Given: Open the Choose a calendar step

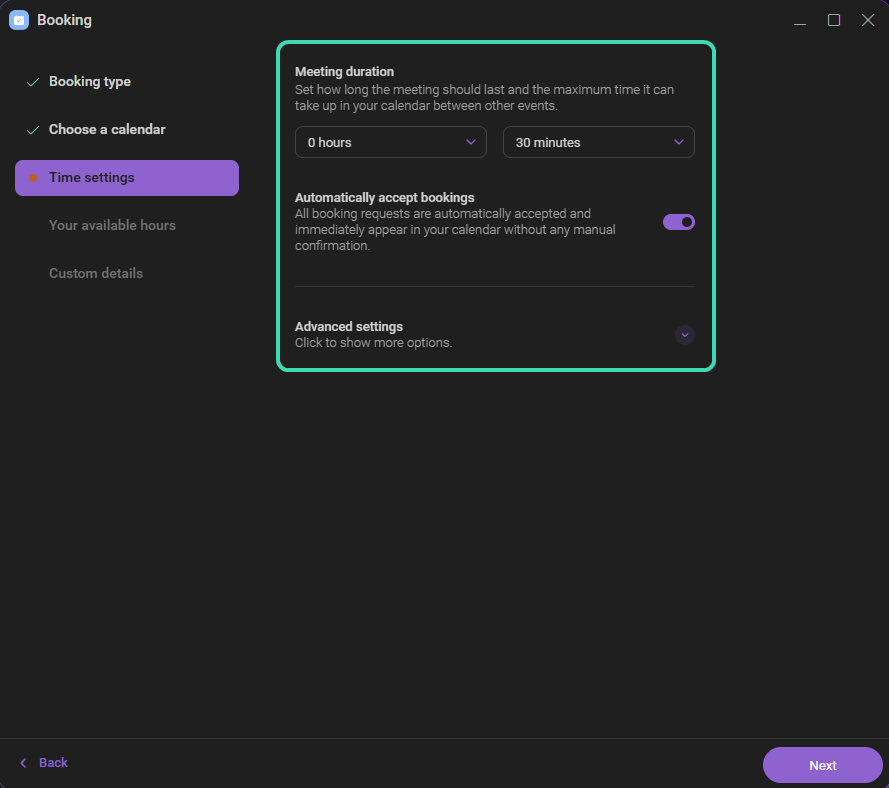Looking at the screenshot, I should point(107,129).
